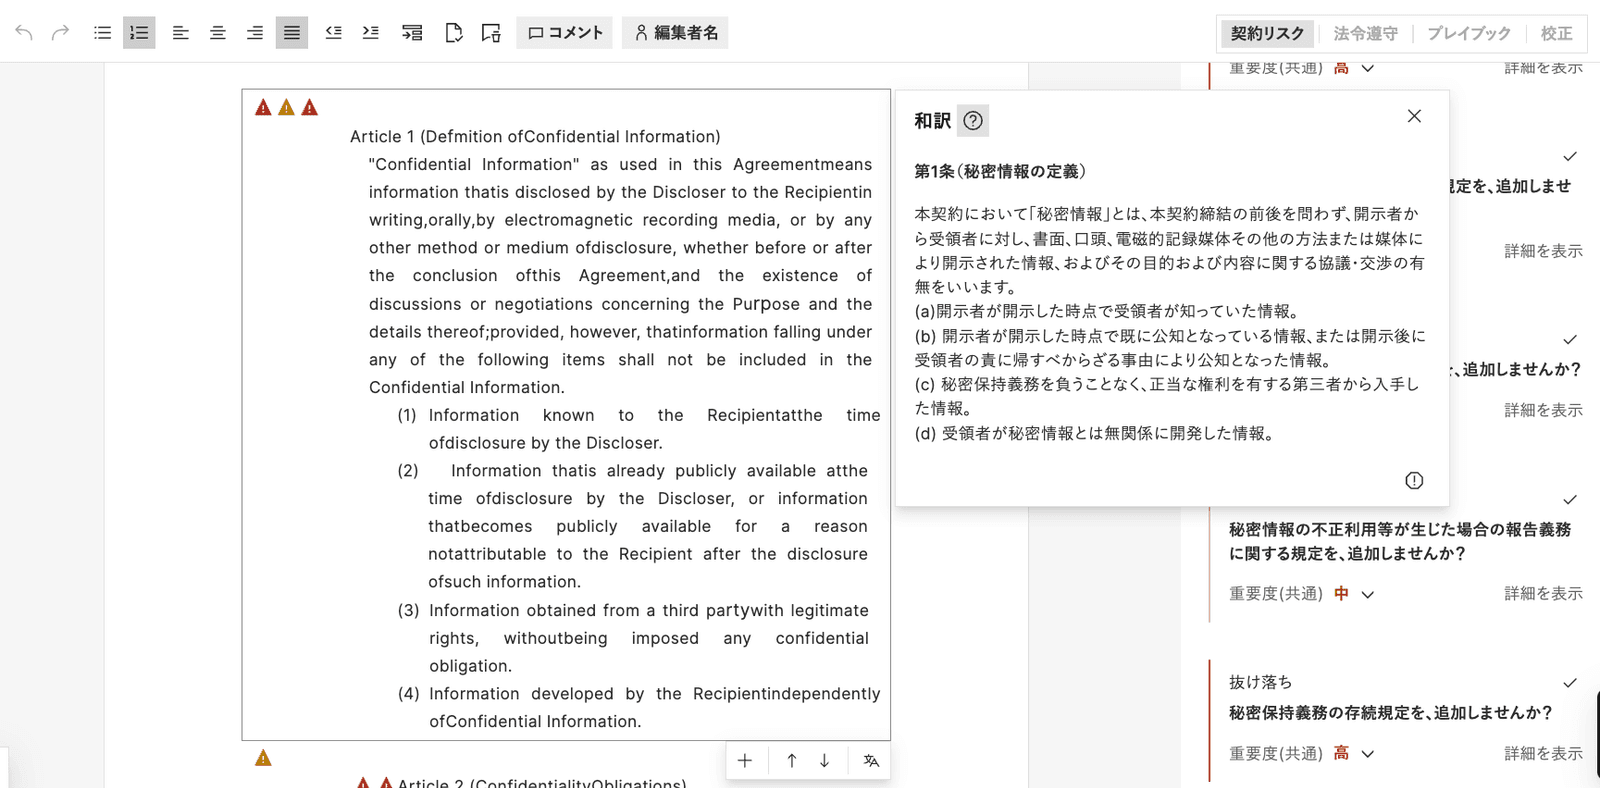
Task: Open the help icon next to 和訳
Action: [973, 121]
